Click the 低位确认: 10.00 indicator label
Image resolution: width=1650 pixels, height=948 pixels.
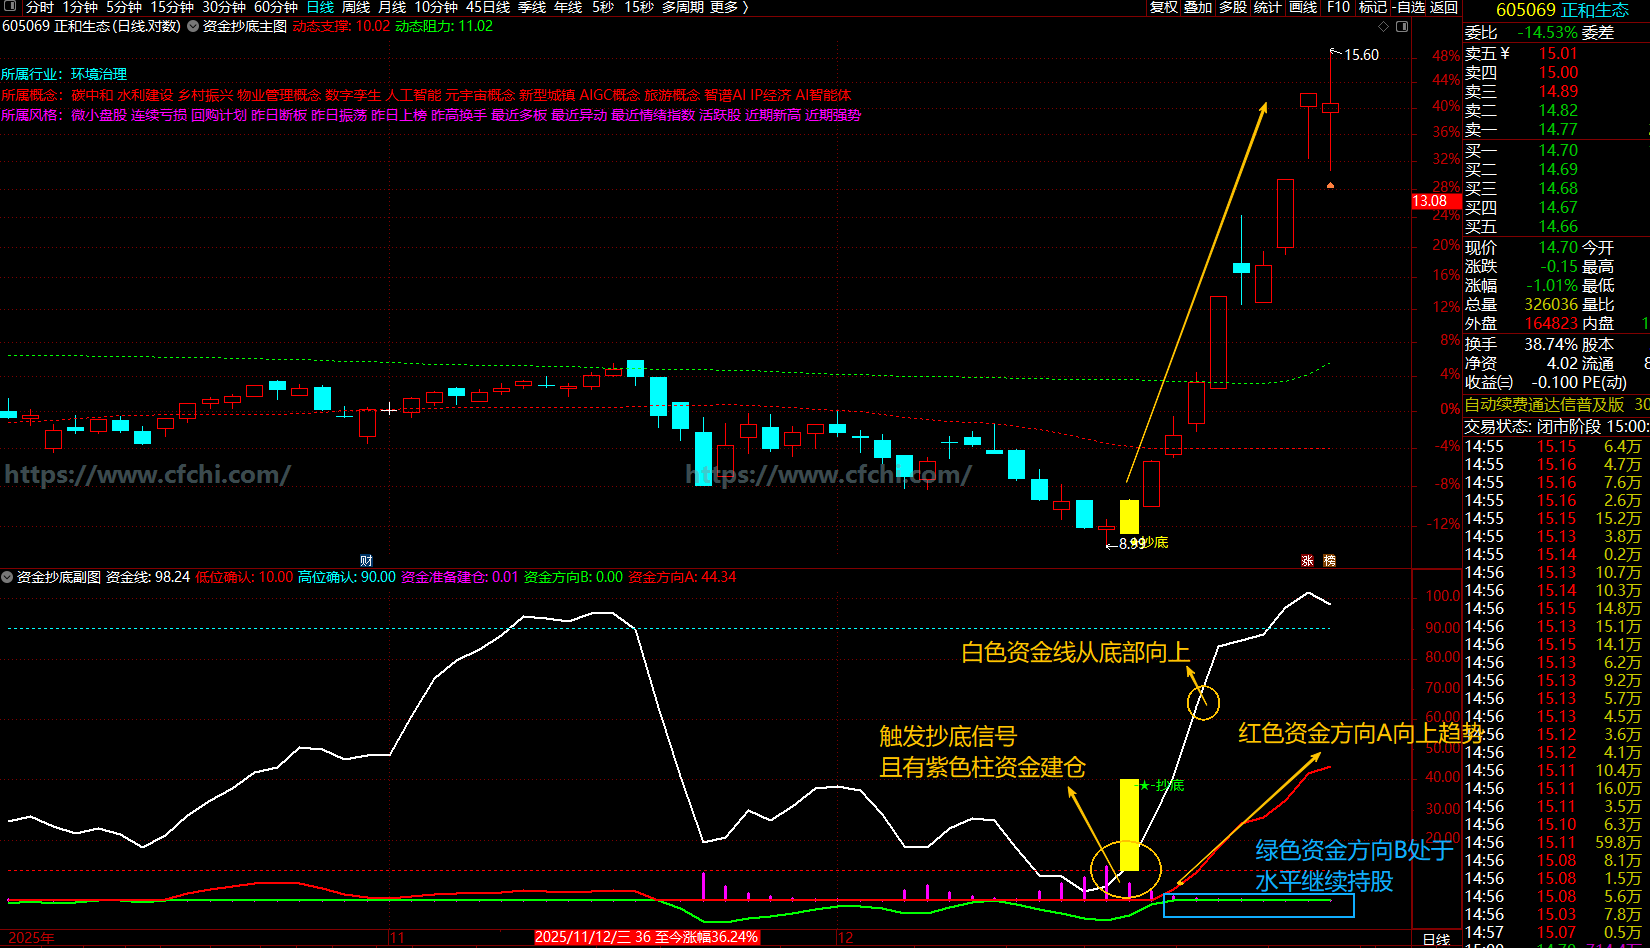point(245,577)
